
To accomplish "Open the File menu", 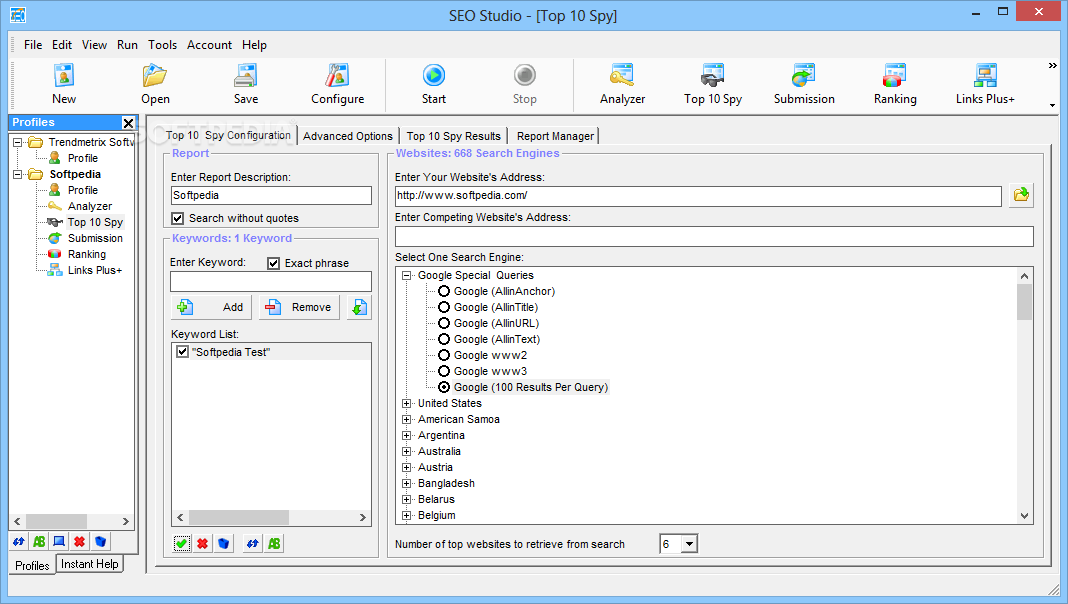I will tap(33, 45).
